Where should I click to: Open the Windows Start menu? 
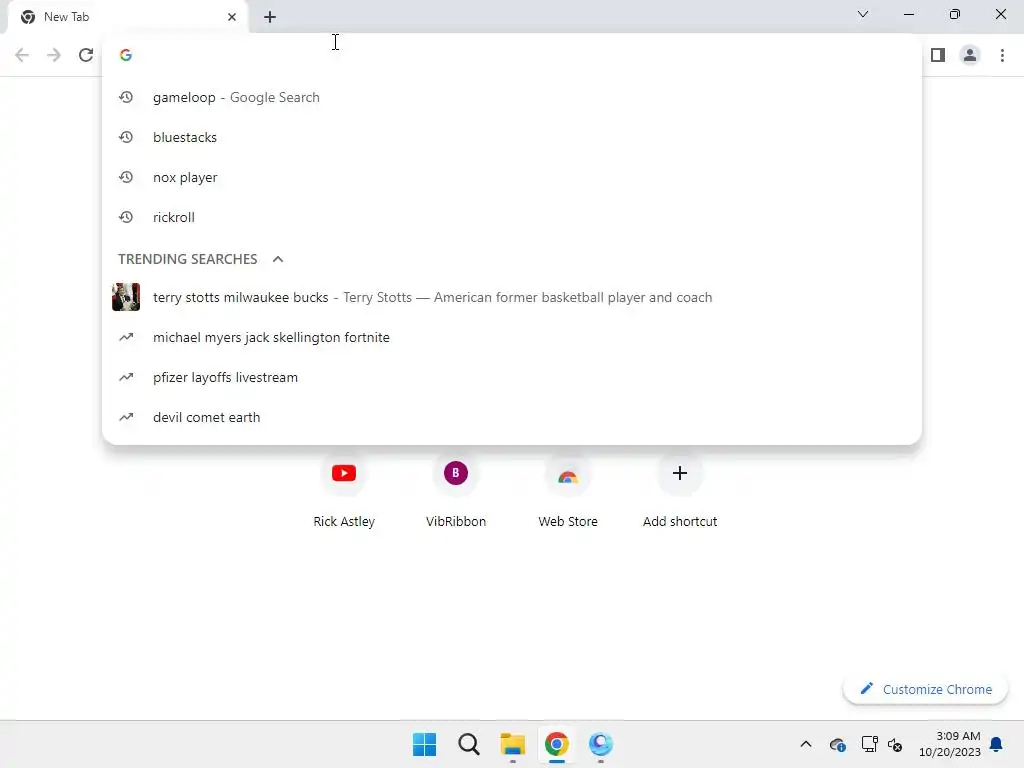[424, 744]
